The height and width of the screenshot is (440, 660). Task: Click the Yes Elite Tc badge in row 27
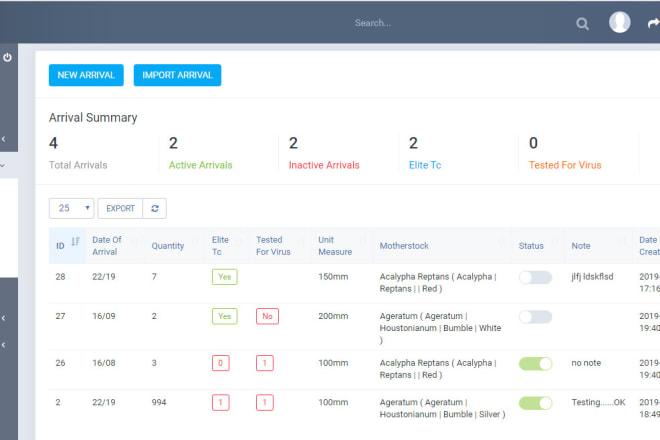(x=225, y=316)
